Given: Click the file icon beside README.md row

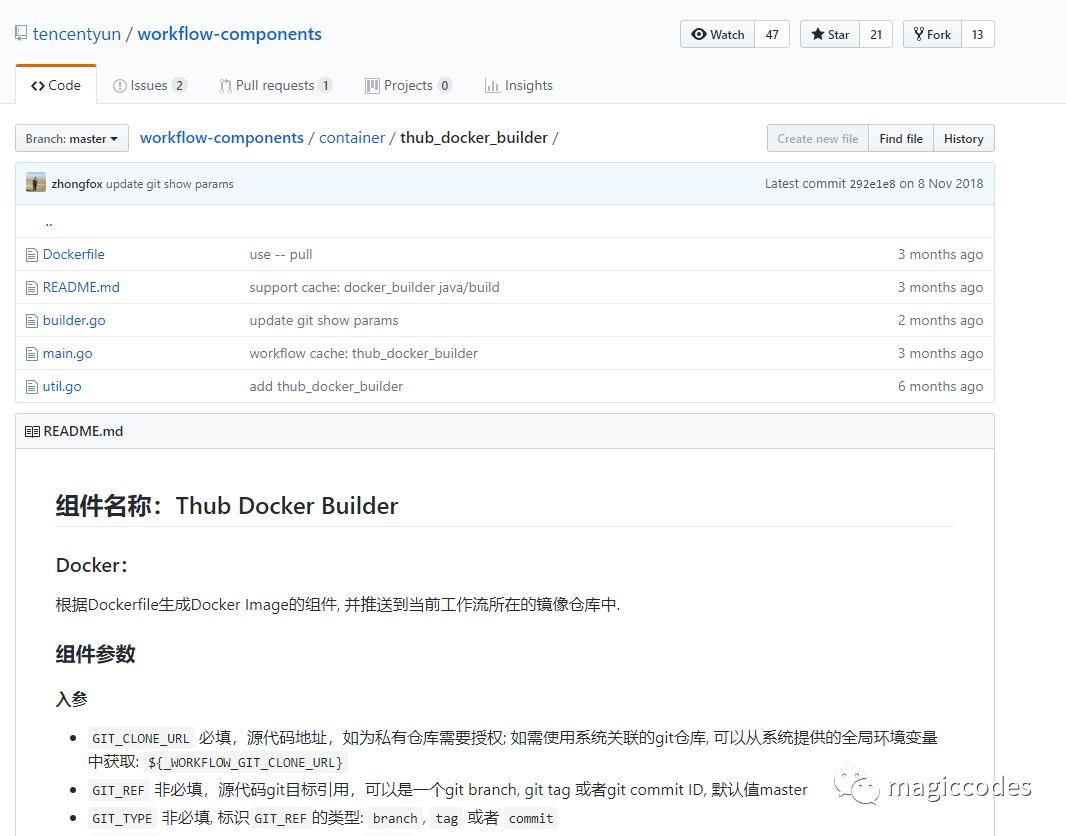Looking at the screenshot, I should [31, 288].
